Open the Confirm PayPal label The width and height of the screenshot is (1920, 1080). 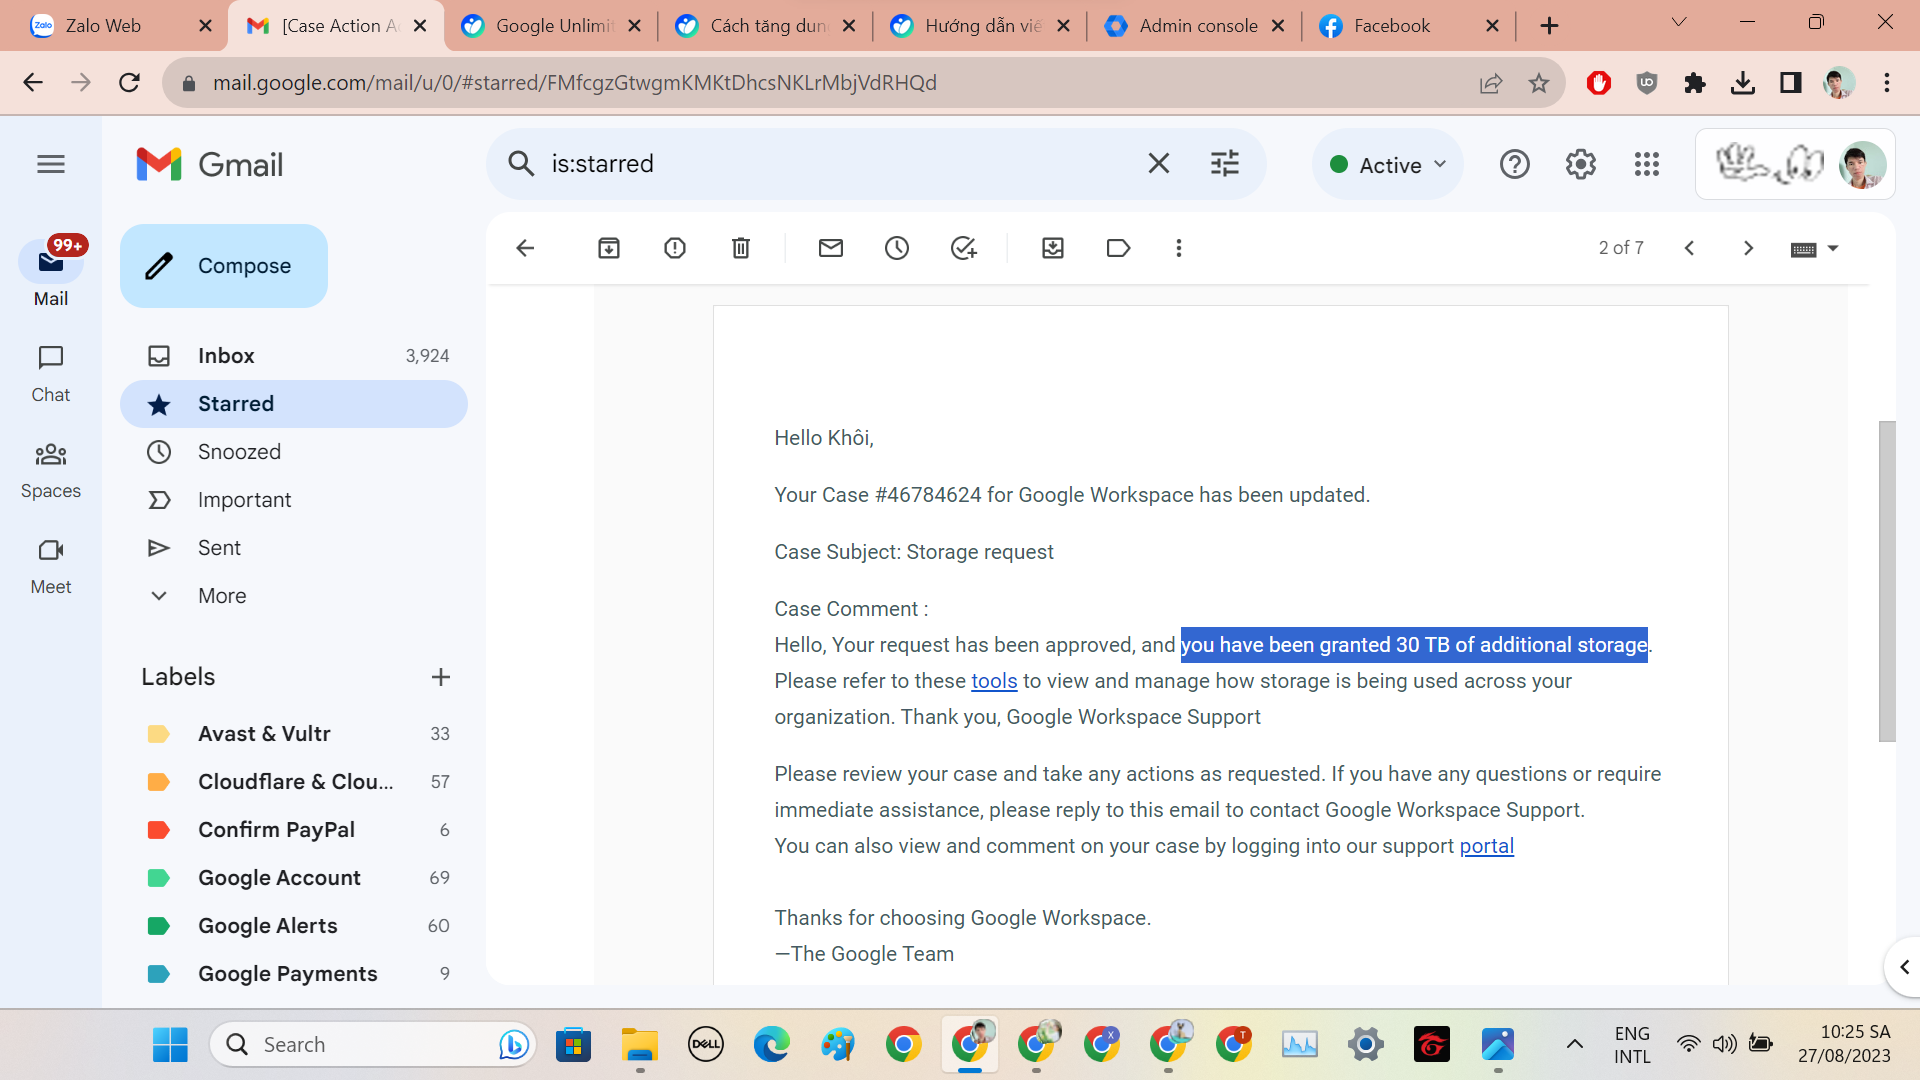[x=294, y=830]
